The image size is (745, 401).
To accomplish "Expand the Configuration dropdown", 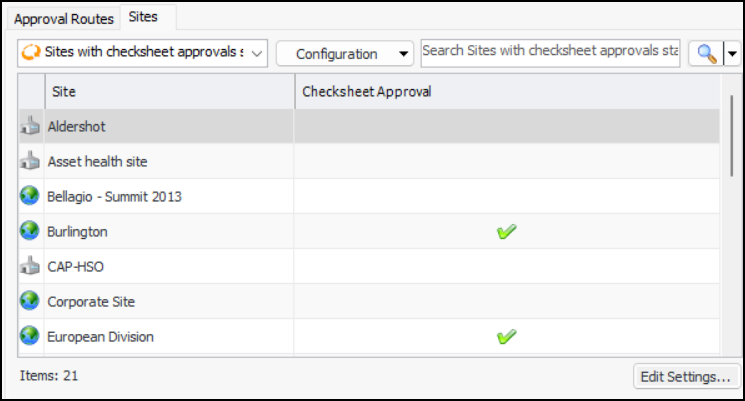I will click(345, 54).
